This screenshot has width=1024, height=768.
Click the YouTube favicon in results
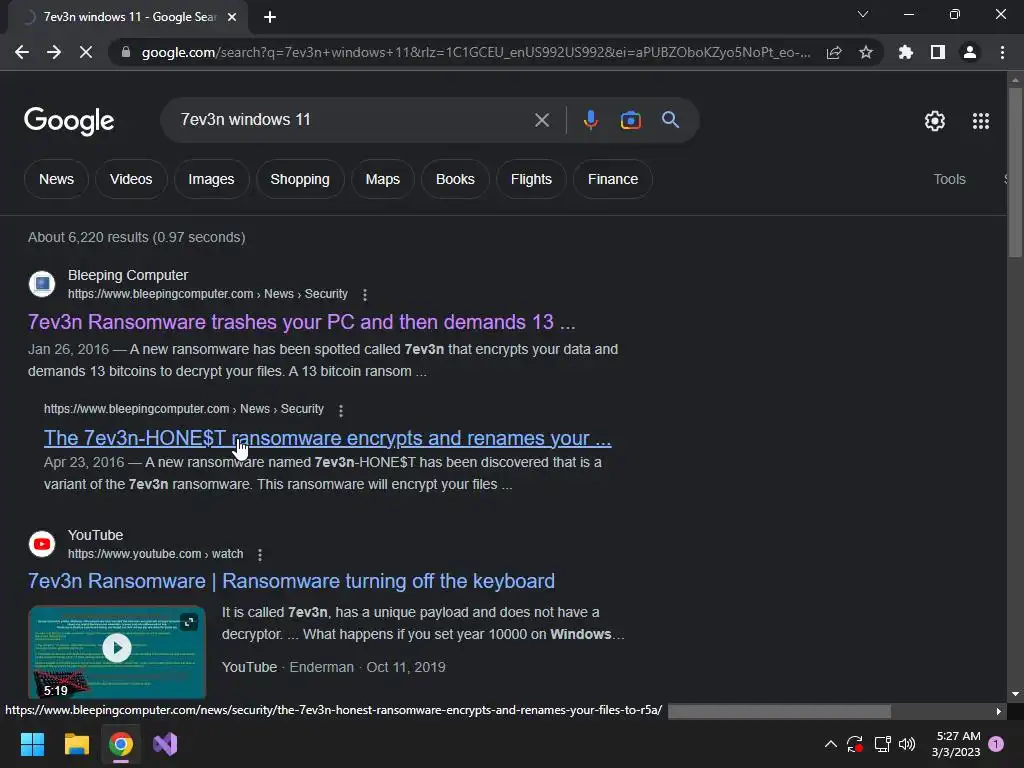pos(42,544)
